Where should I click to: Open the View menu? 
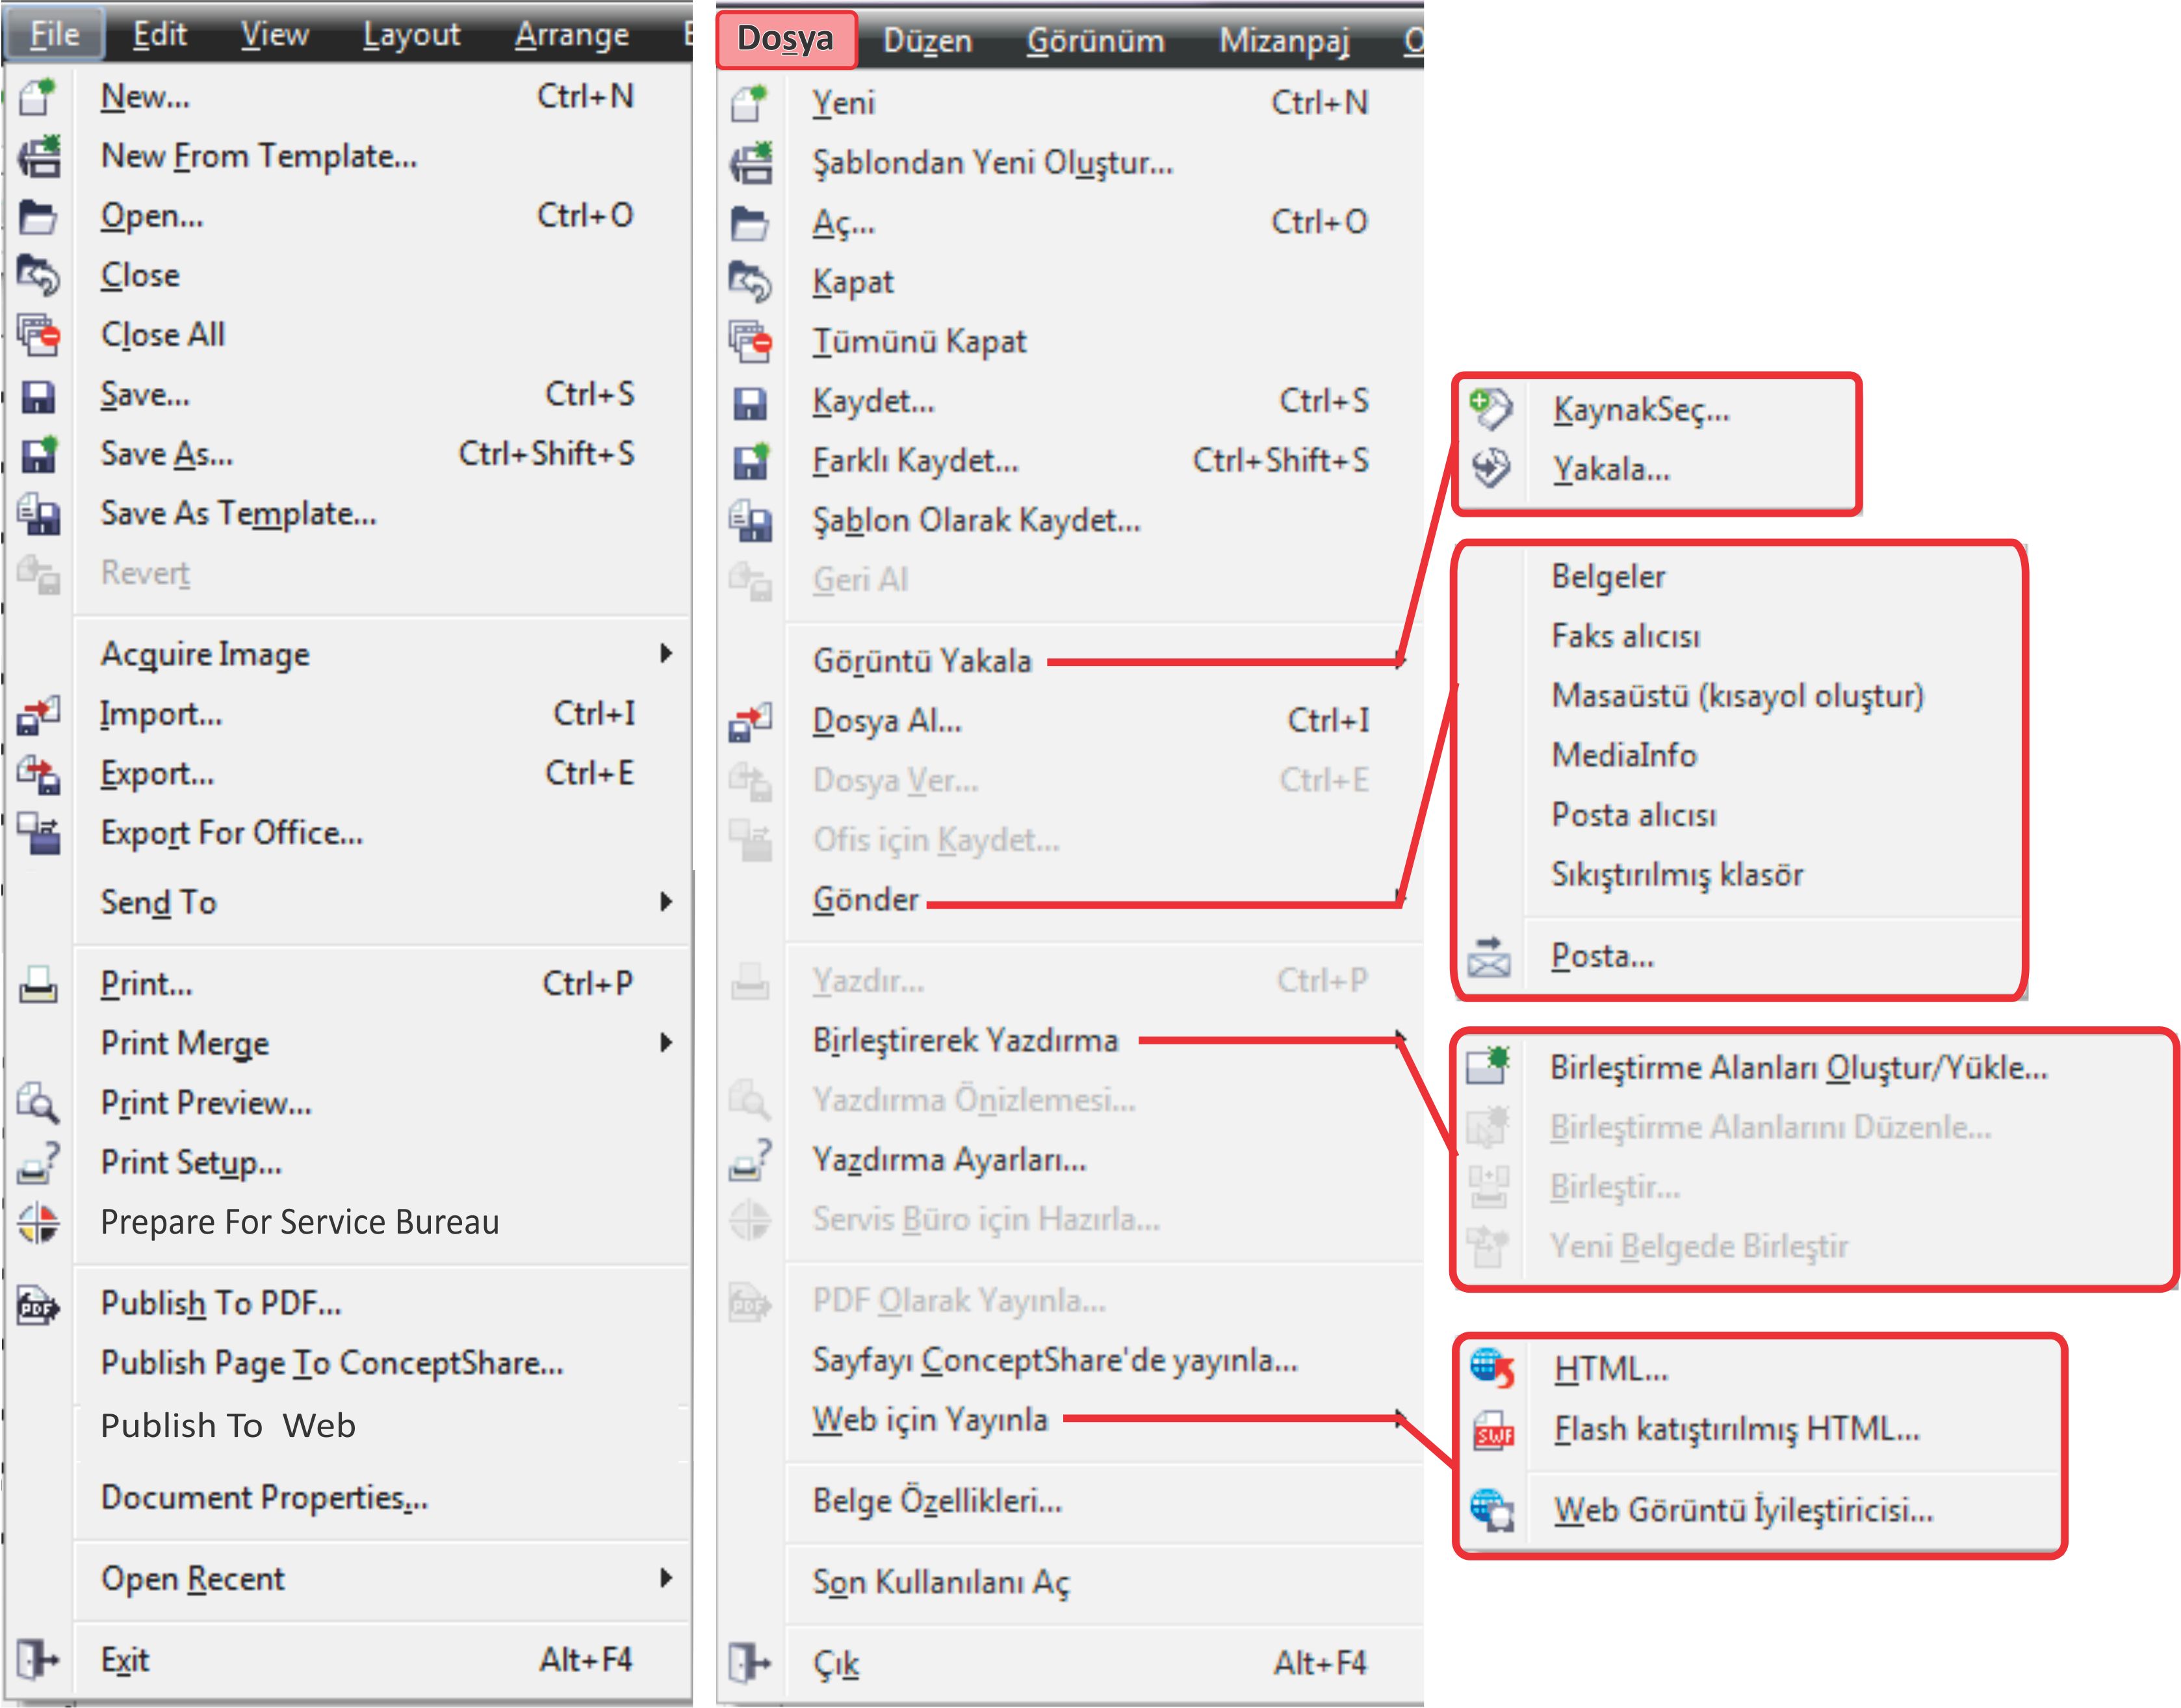pos(275,35)
